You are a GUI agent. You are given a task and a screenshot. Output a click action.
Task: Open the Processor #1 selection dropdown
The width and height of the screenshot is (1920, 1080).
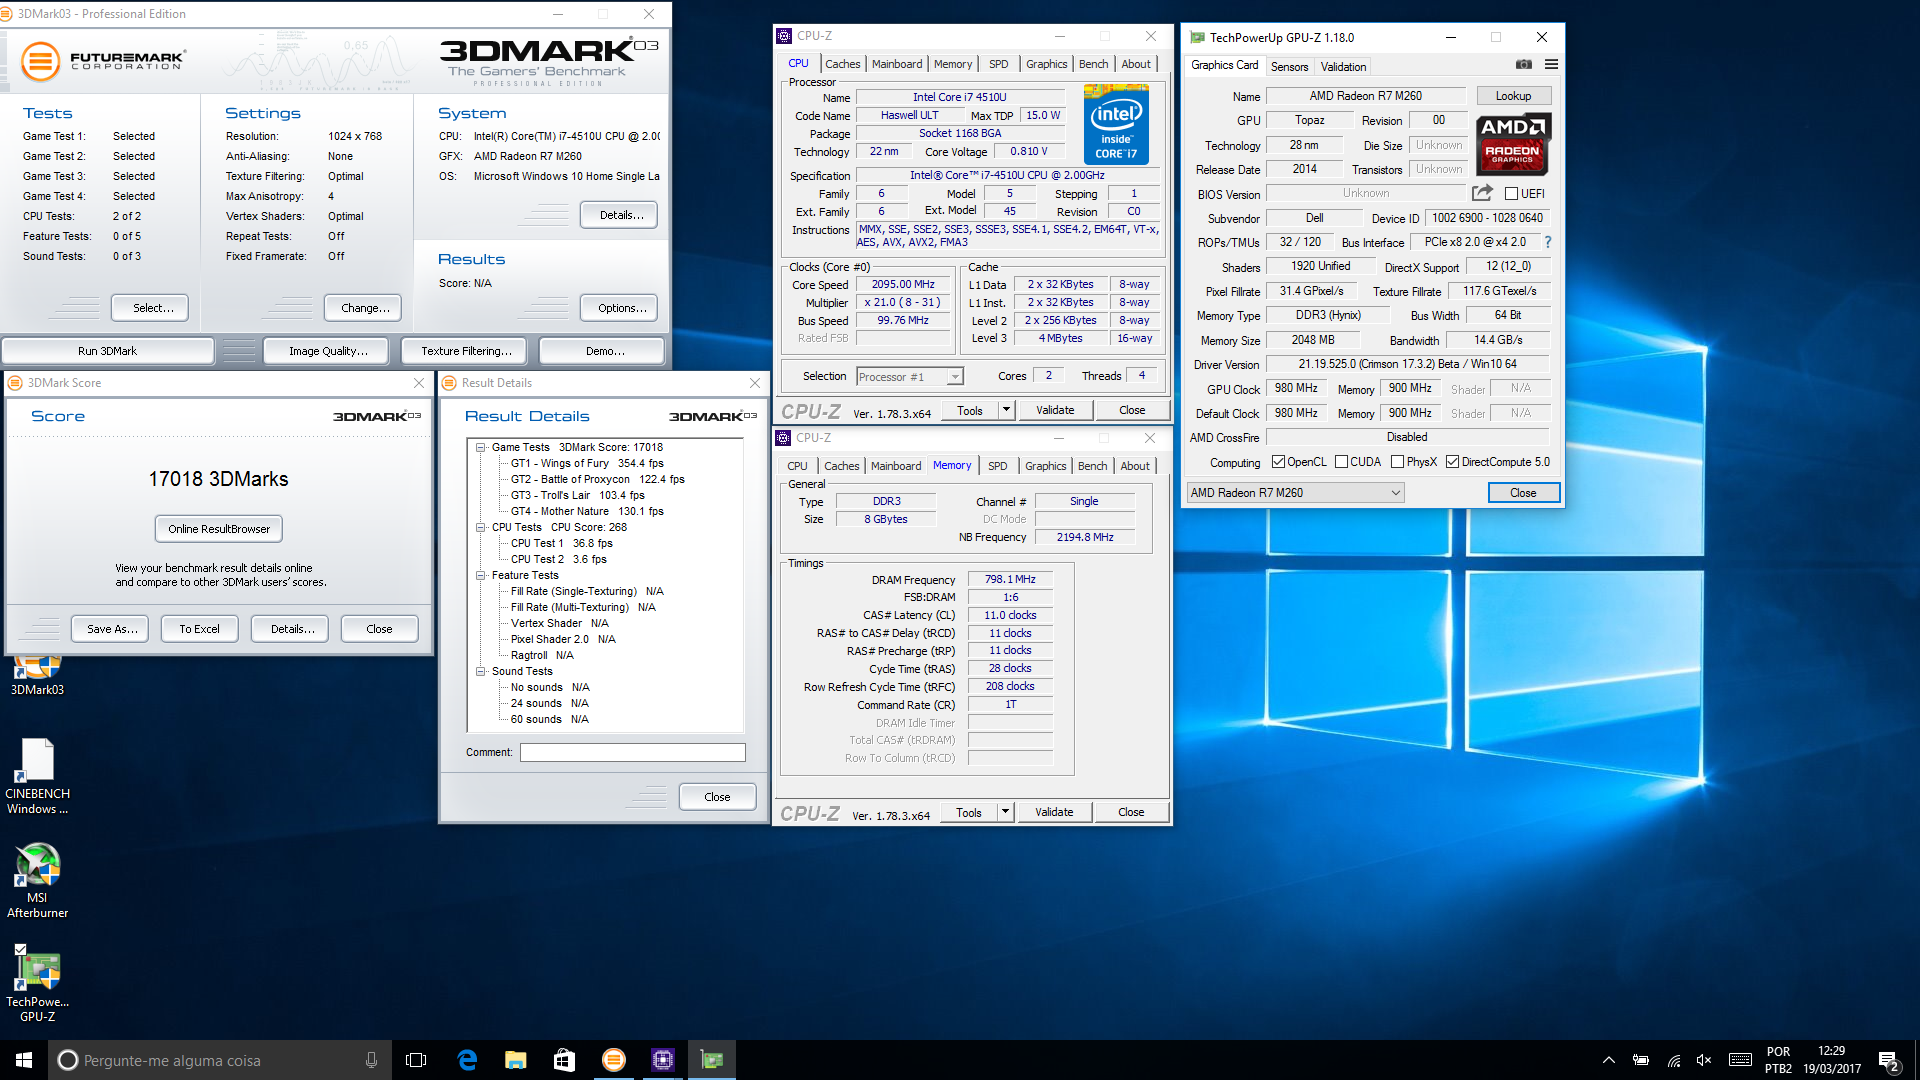coord(909,377)
